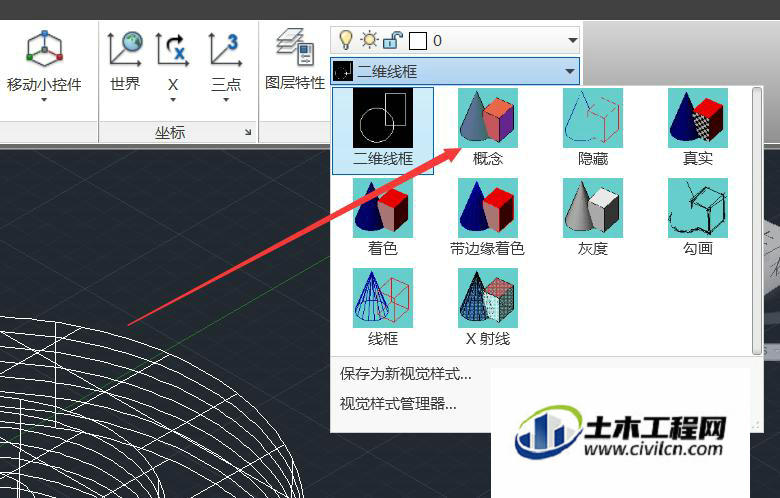The image size is (780, 498).
Task: Toggle the layer lock padlock icon
Action: point(392,40)
